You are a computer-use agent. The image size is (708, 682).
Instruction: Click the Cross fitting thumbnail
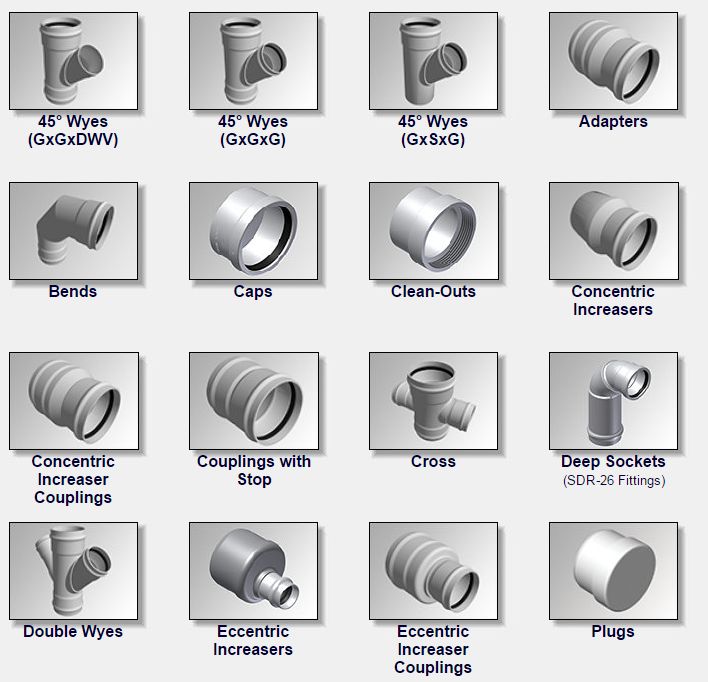[433, 400]
